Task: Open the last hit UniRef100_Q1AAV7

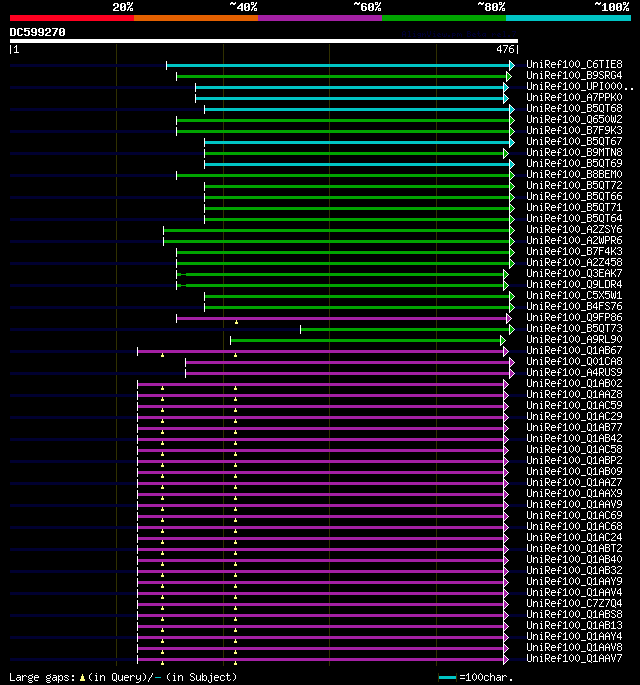Action: [x=574, y=658]
